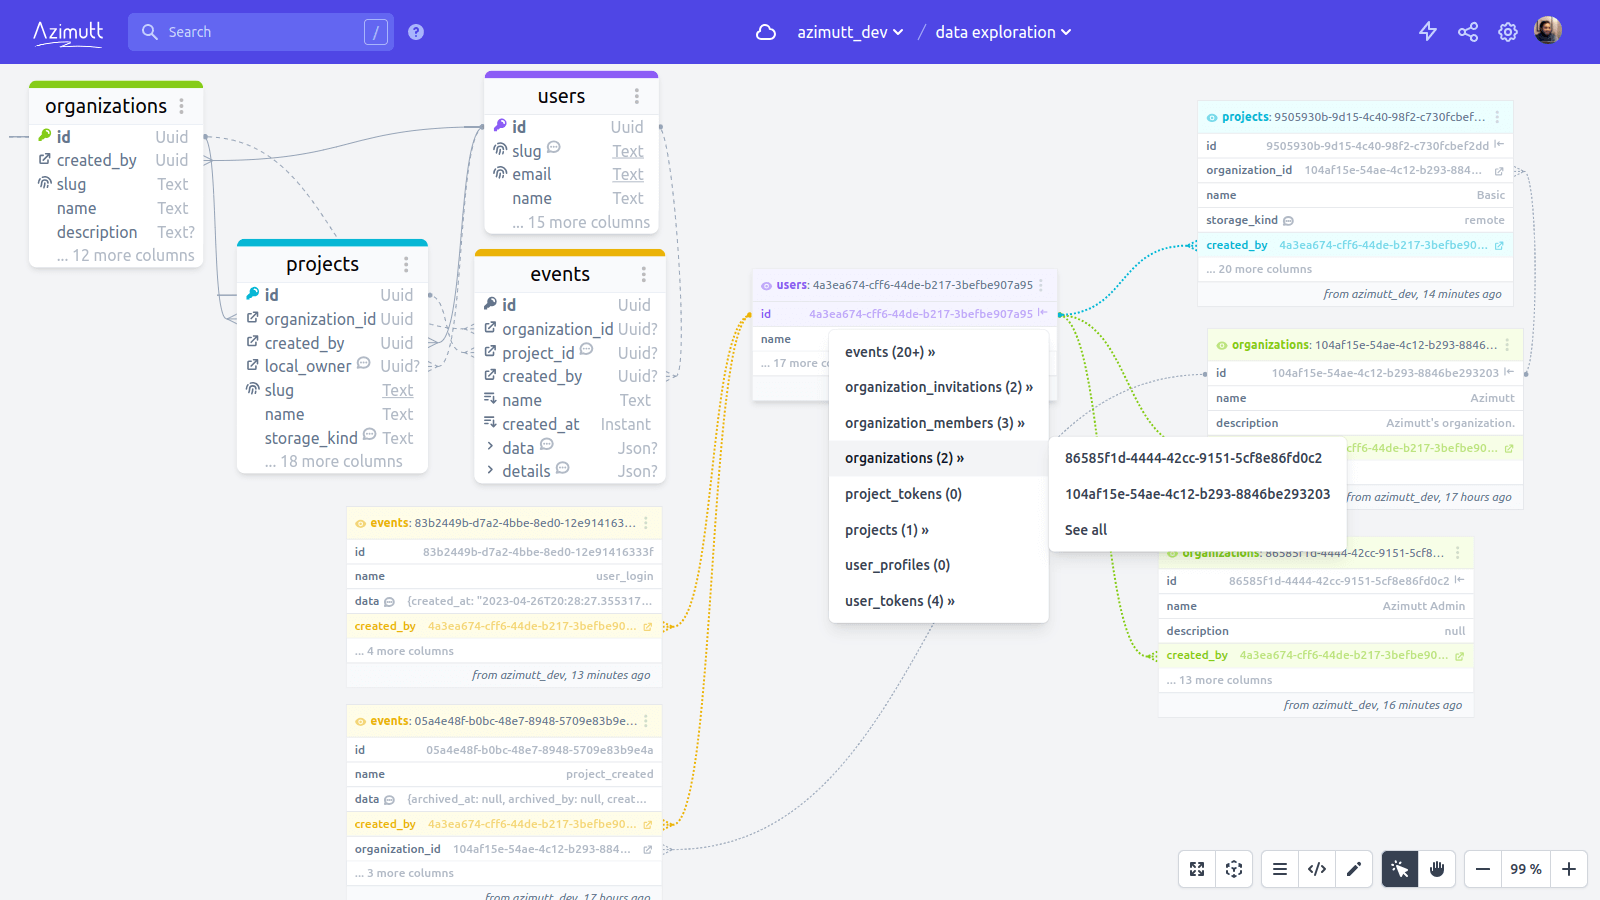
Task: Toggle eye icon on projects data row card
Action: (1212, 117)
